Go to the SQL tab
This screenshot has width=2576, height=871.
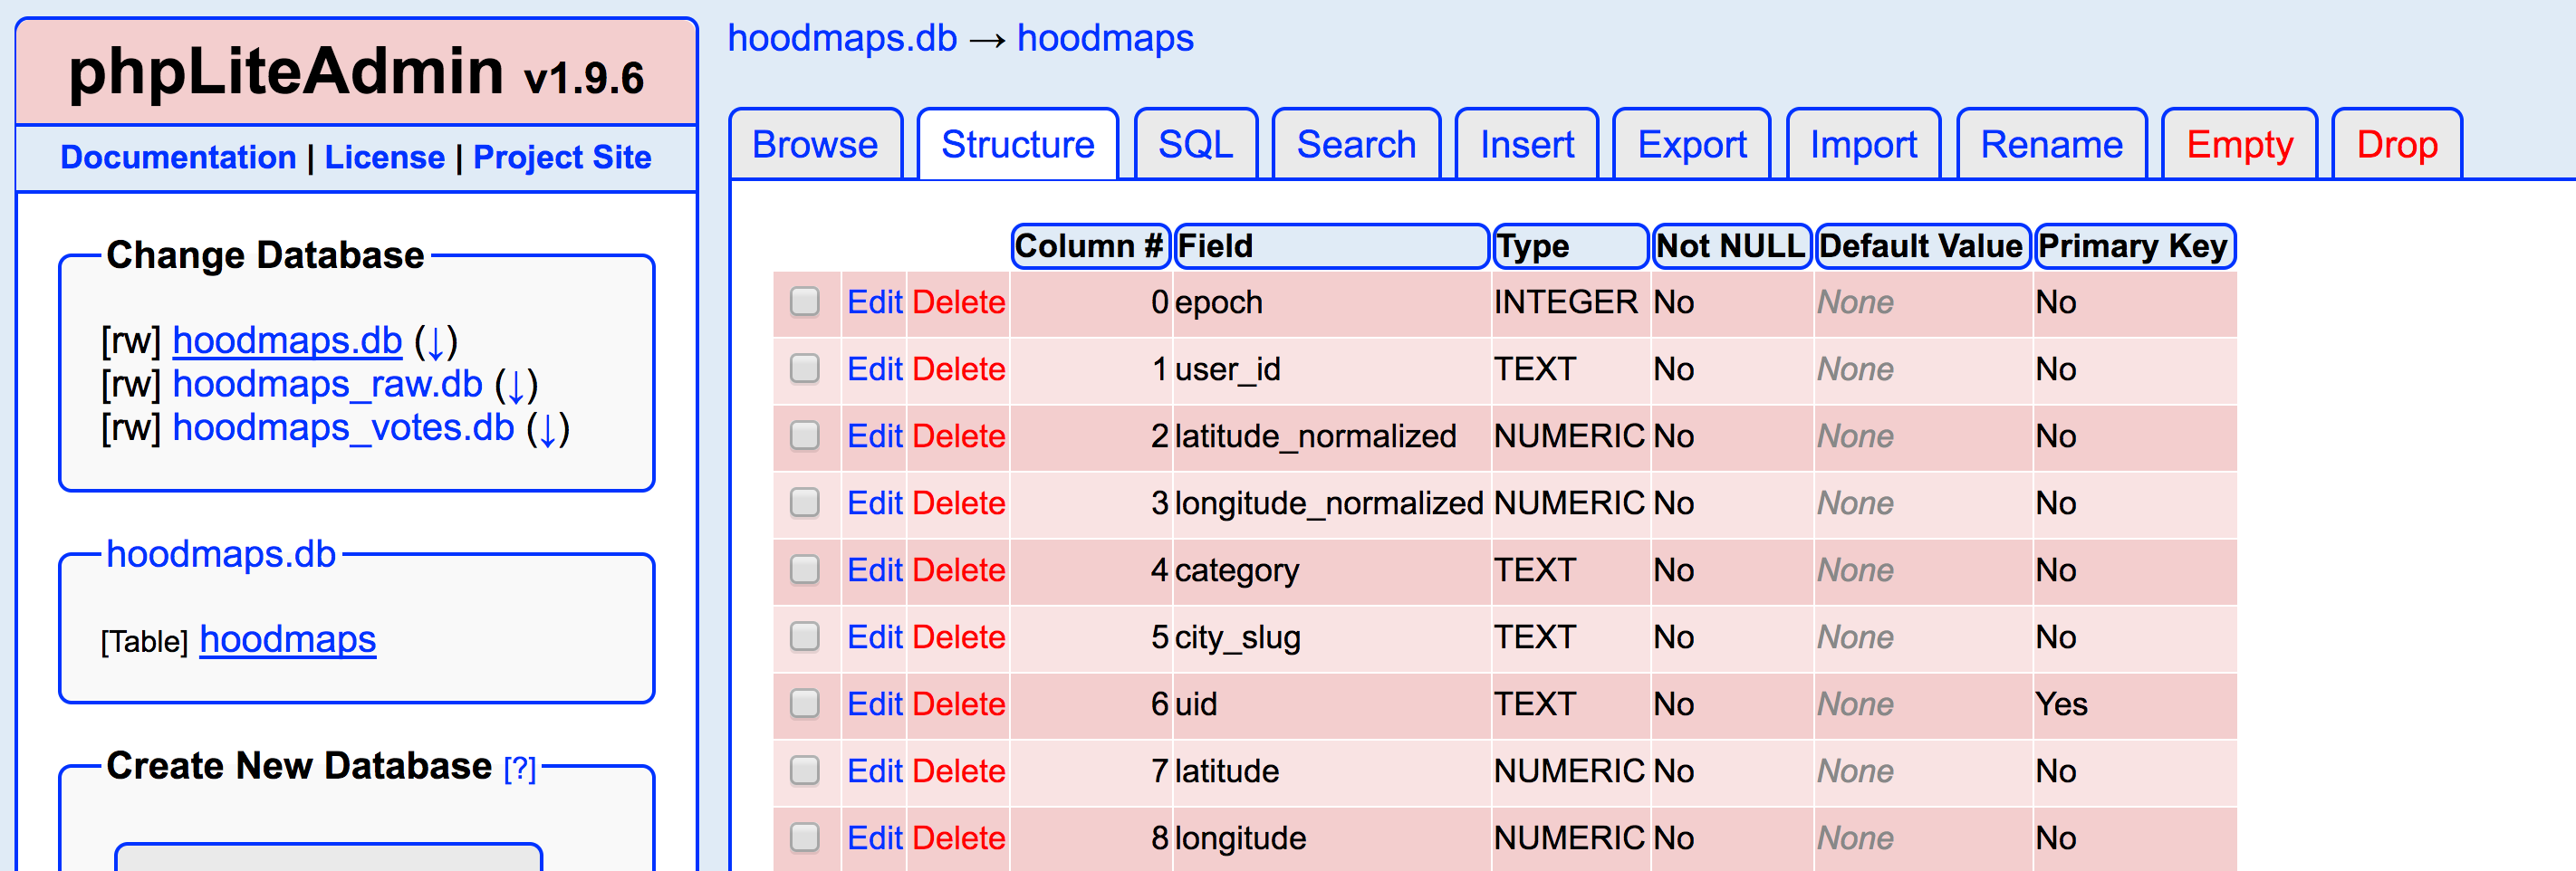point(1195,144)
